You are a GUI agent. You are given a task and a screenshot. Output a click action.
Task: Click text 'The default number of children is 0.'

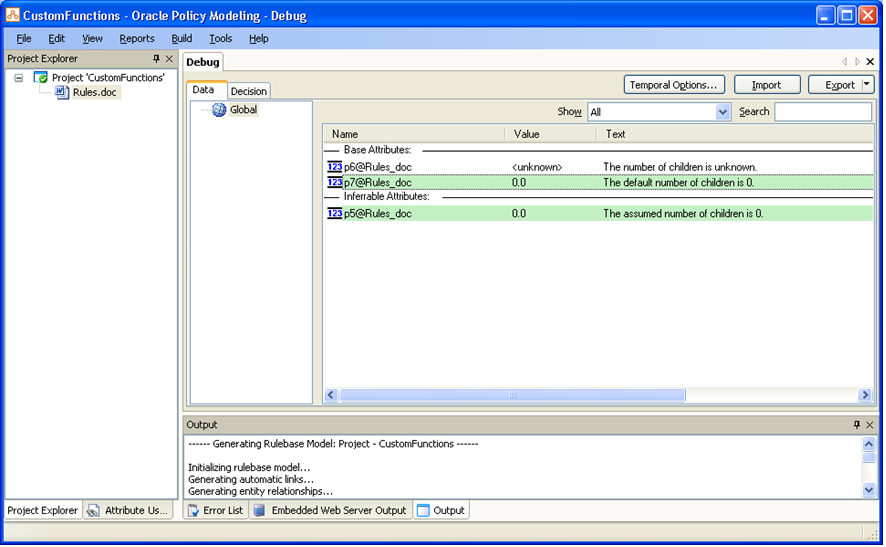click(679, 183)
